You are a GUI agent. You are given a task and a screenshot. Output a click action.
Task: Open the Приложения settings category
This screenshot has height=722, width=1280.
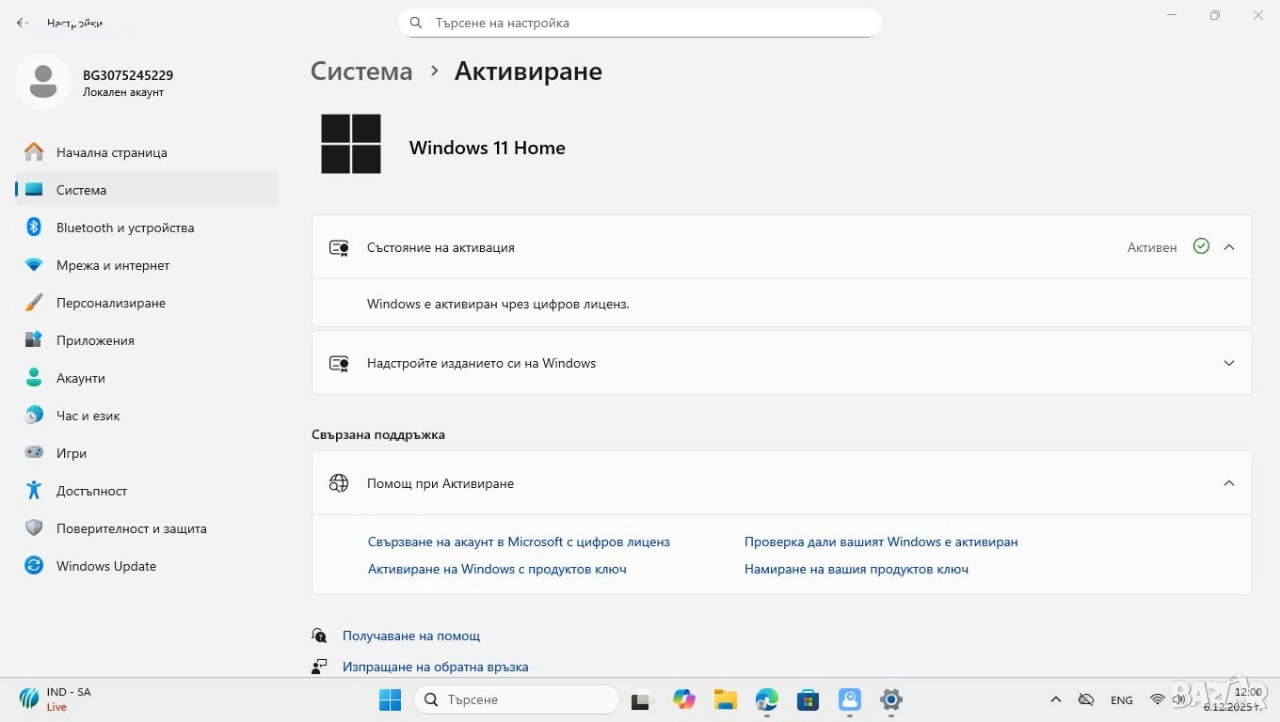tap(95, 341)
